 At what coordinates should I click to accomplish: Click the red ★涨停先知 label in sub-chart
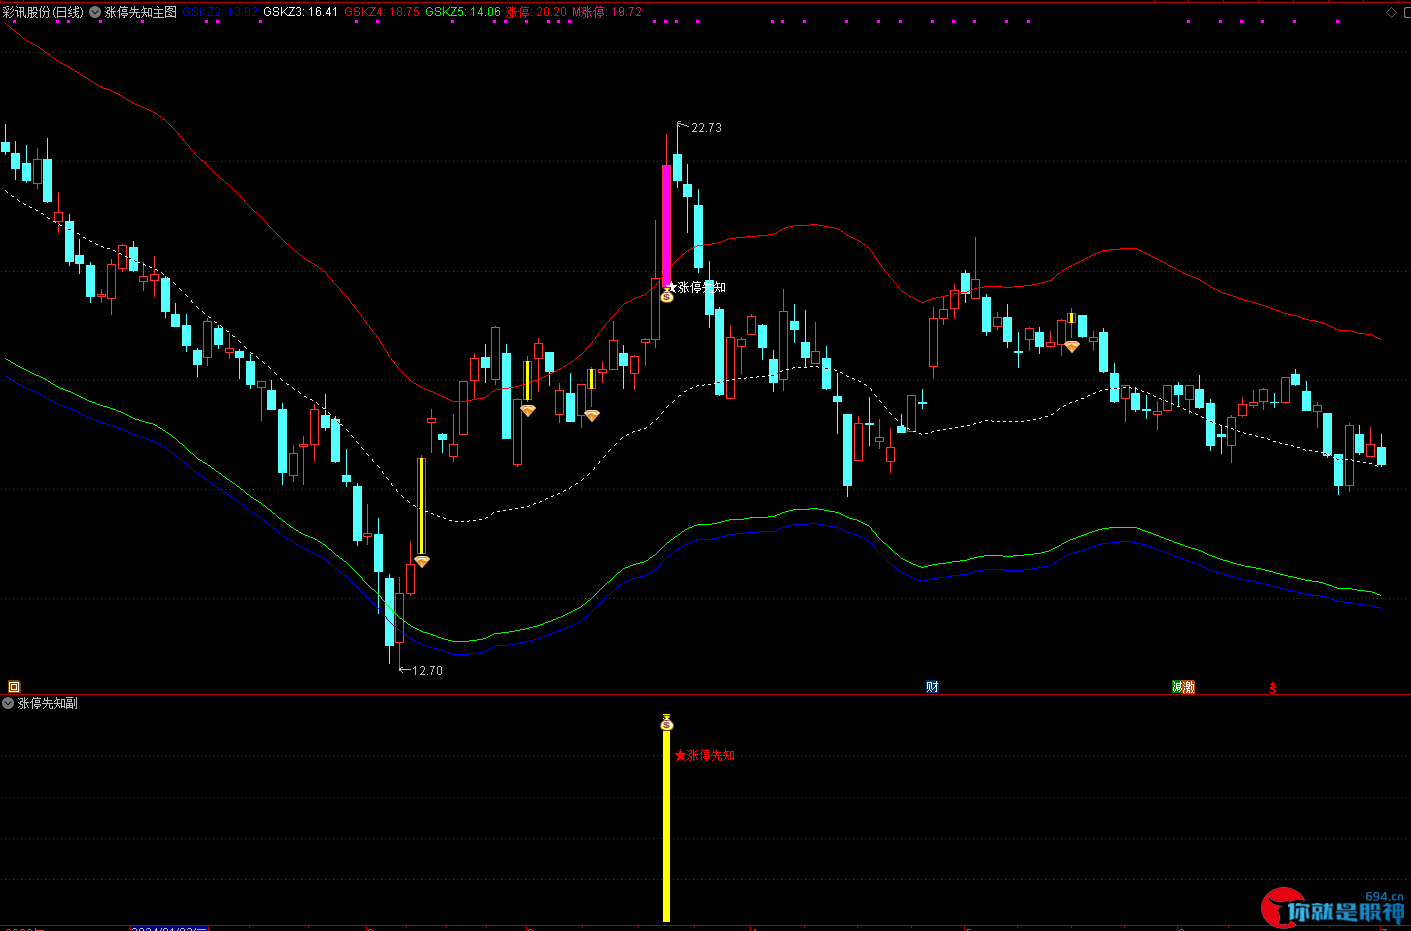[705, 755]
